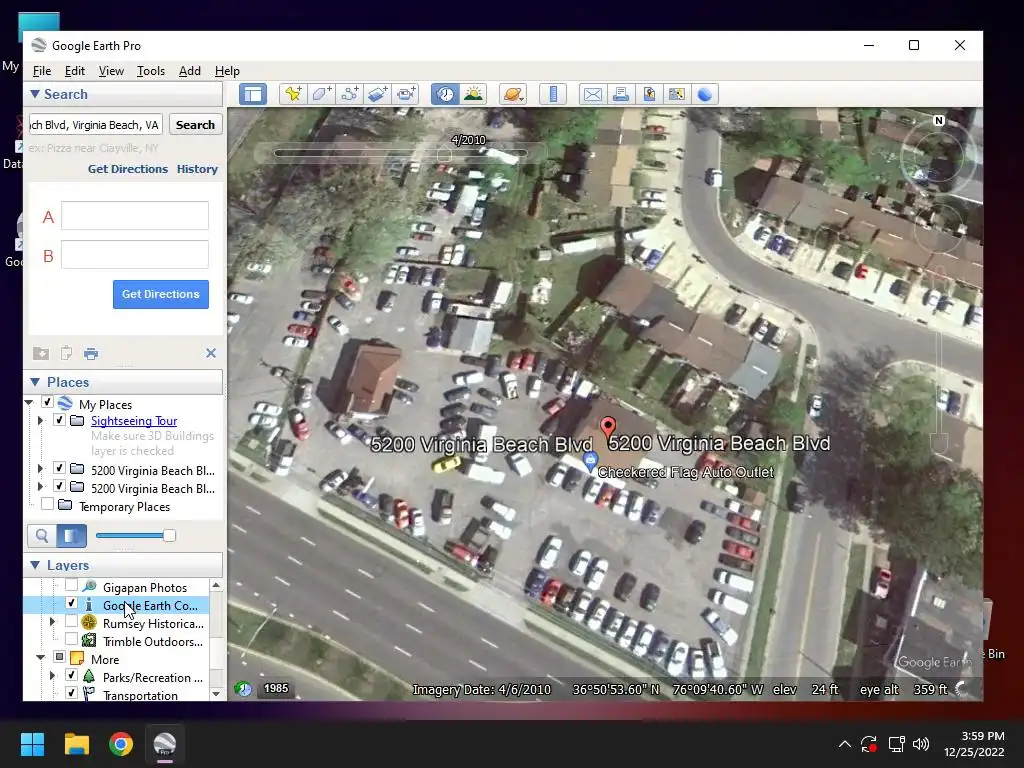Open Windows Start menu
The width and height of the screenshot is (1024, 768).
32,744
